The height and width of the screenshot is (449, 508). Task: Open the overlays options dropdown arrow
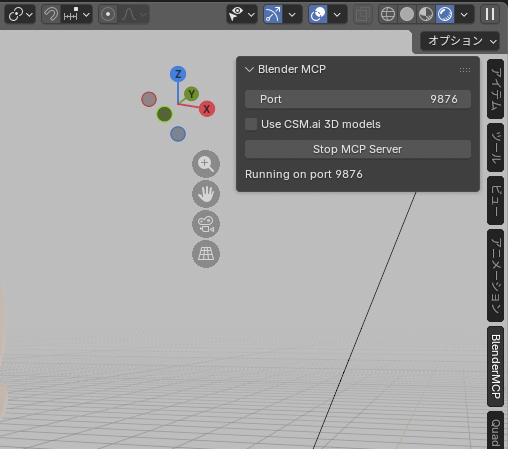tap(337, 14)
